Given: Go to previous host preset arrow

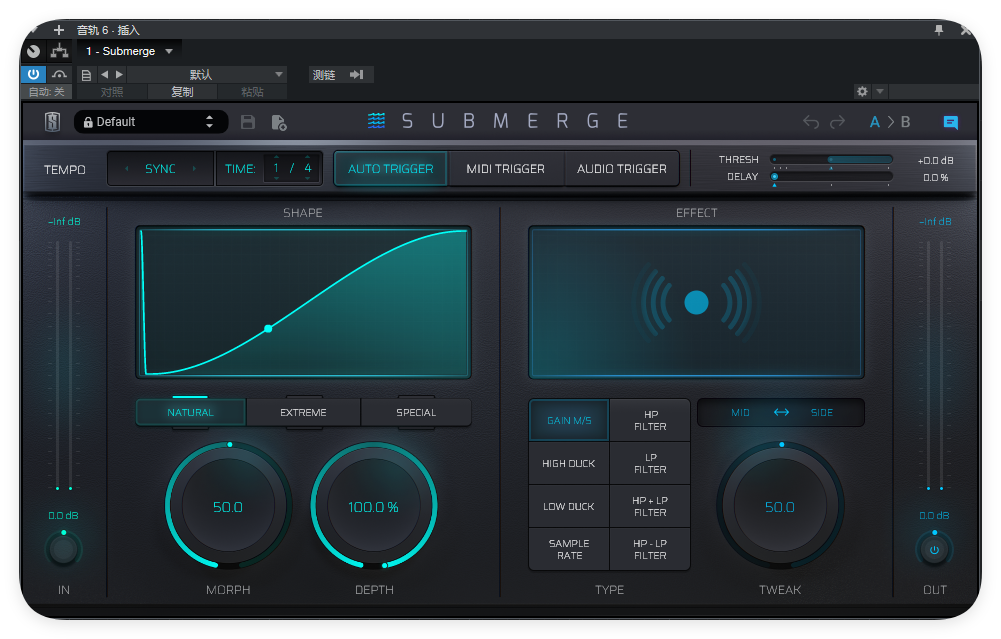Looking at the screenshot, I should tap(105, 75).
